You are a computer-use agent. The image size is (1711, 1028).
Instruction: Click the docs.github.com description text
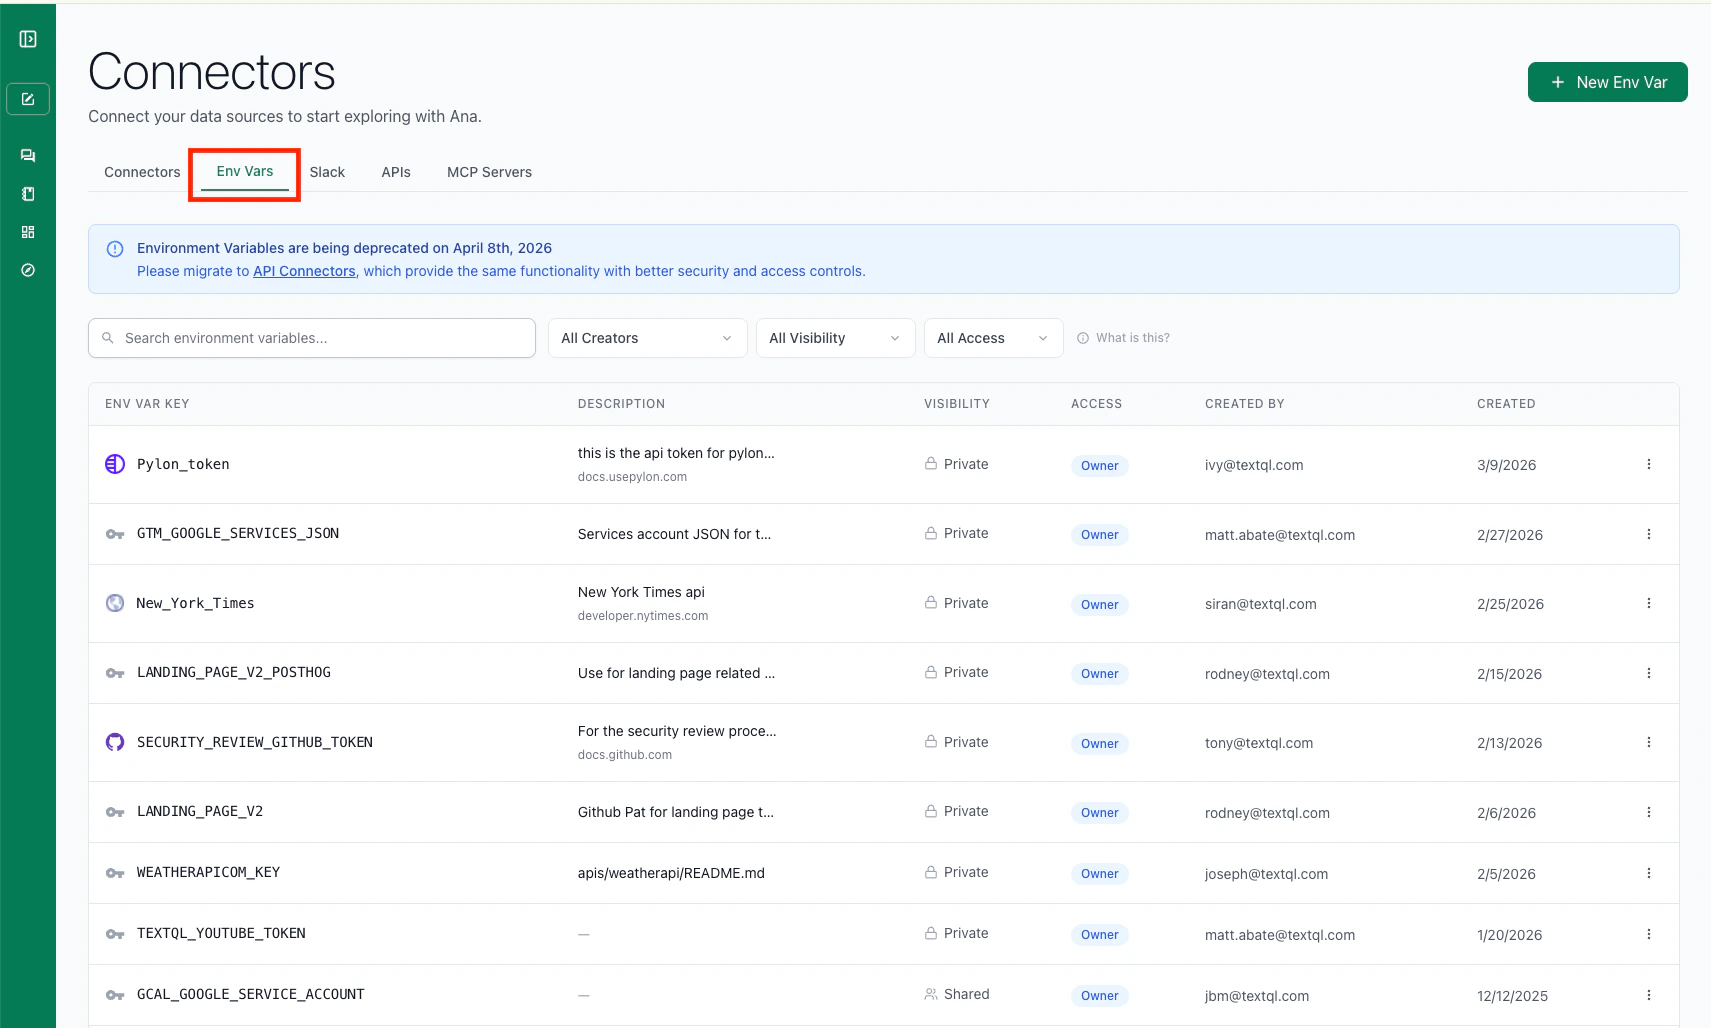[625, 755]
